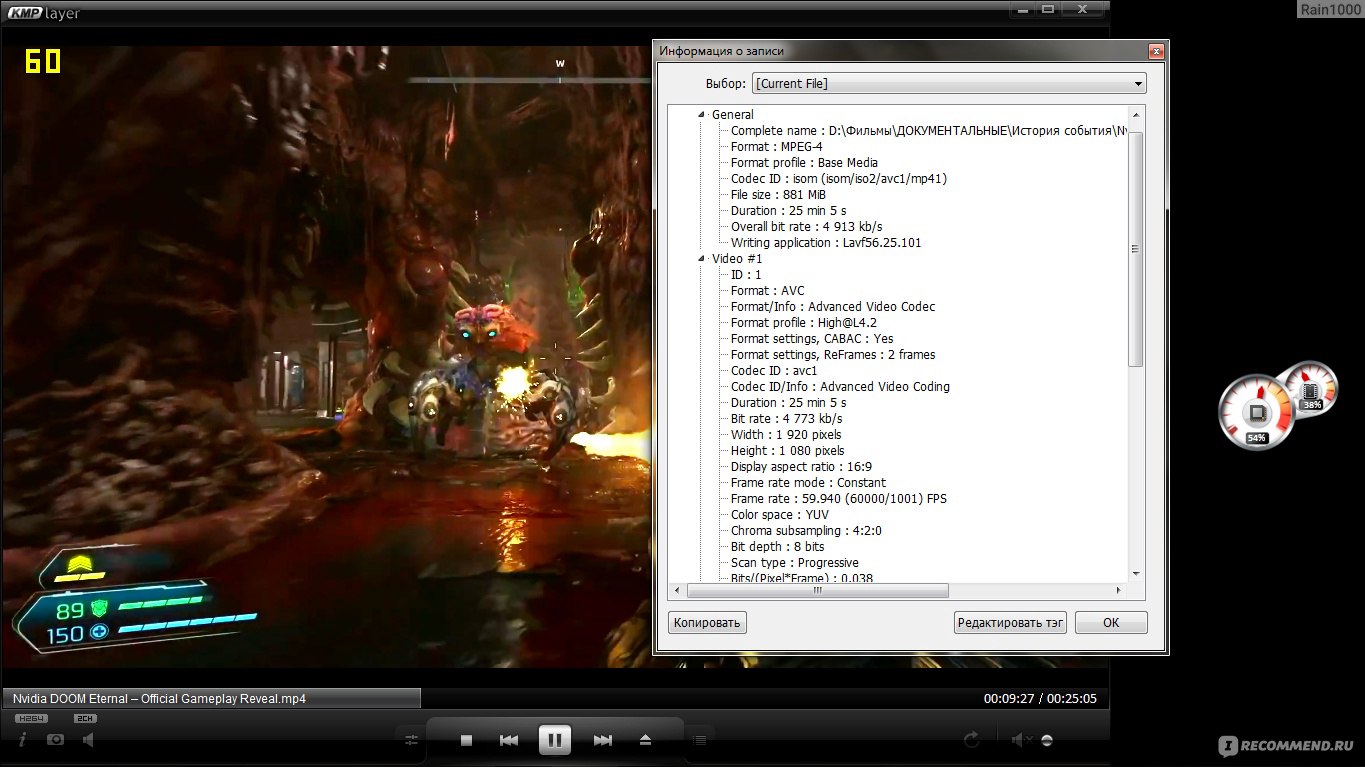1365x767 pixels.
Task: Click the 2CH audio channel badge
Action: 85,718
